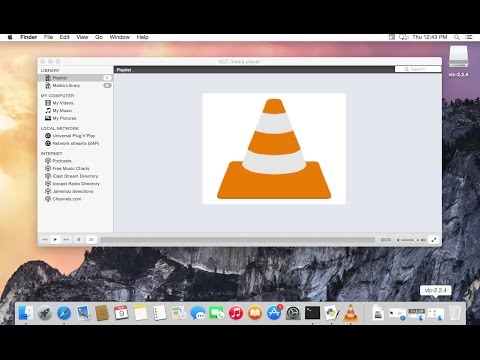Click the Play button in VLC
Screen dimensions: 480x360
tap(55, 239)
